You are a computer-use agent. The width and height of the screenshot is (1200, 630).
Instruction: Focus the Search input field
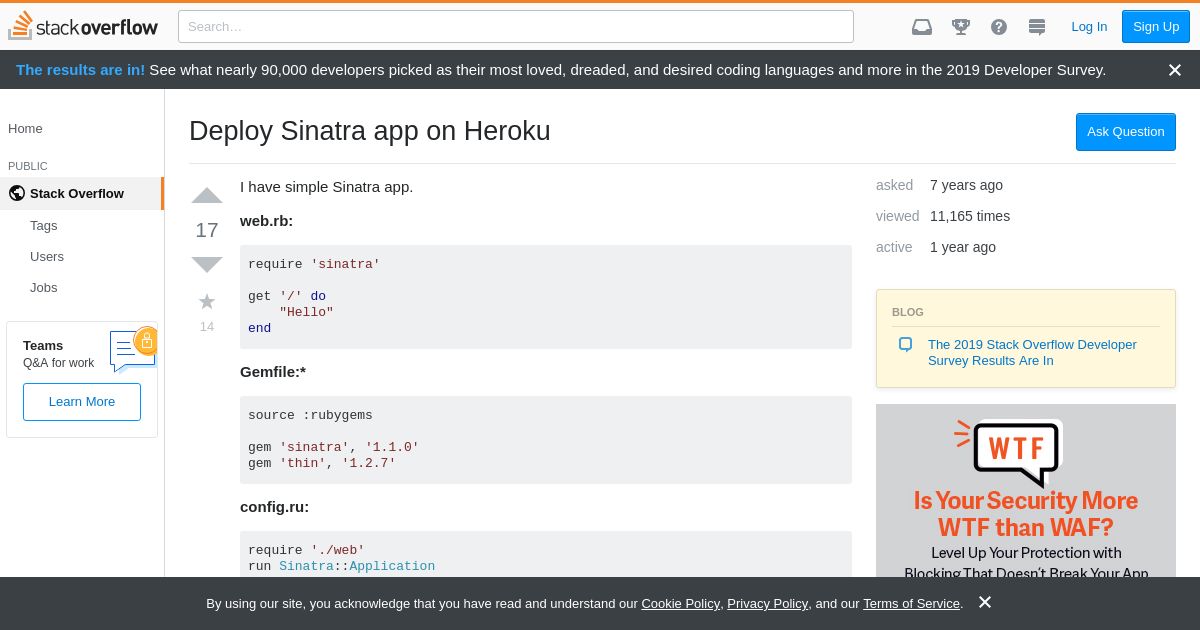click(516, 27)
